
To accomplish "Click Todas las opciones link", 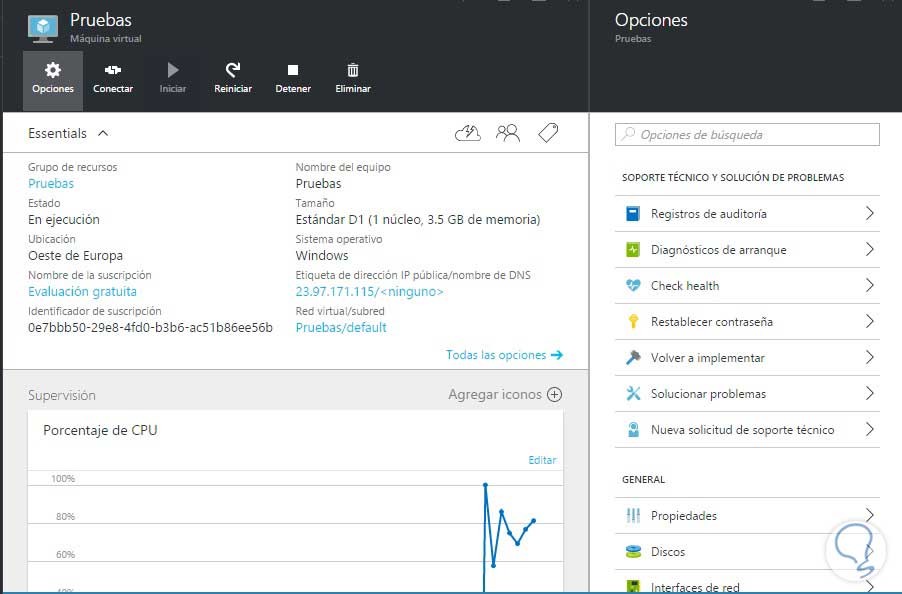I will [x=504, y=355].
